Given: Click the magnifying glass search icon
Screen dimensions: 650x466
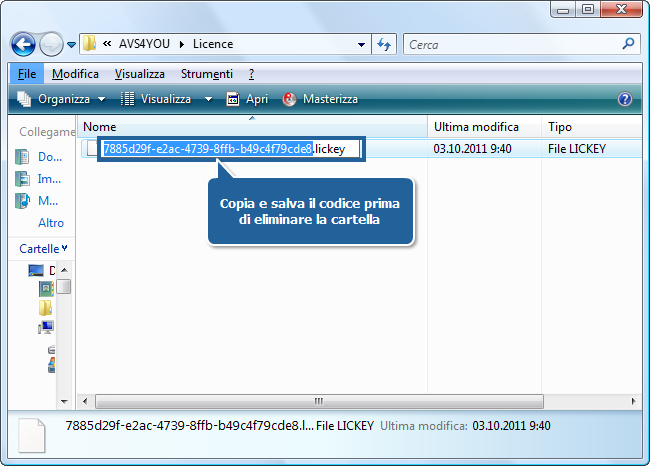Looking at the screenshot, I should (628, 44).
